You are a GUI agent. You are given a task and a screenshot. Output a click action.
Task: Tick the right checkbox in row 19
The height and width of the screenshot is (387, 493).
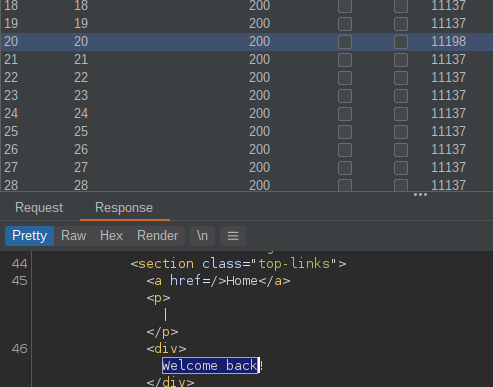[x=401, y=24]
